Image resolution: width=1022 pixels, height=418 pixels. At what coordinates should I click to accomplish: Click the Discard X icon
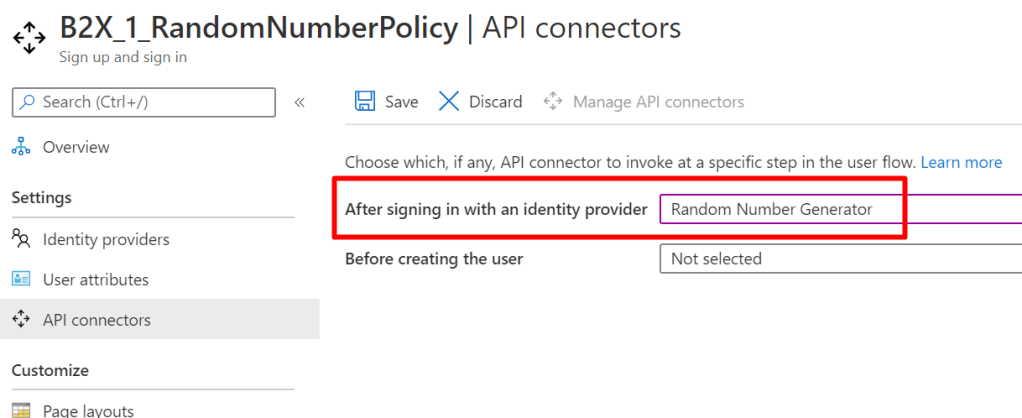[449, 101]
